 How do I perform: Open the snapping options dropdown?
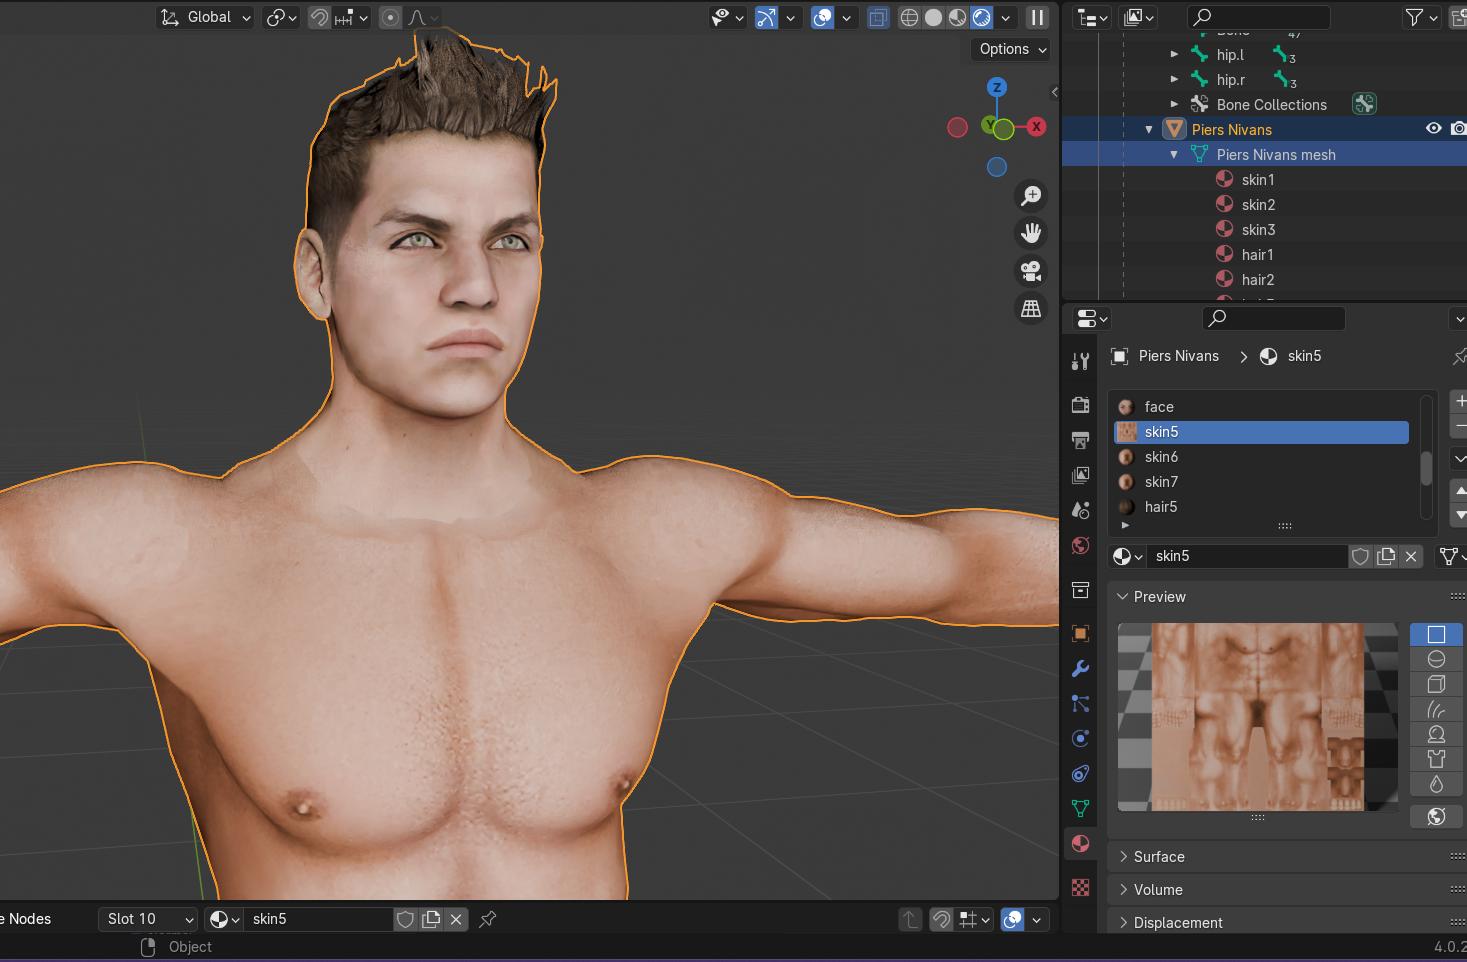(x=352, y=17)
